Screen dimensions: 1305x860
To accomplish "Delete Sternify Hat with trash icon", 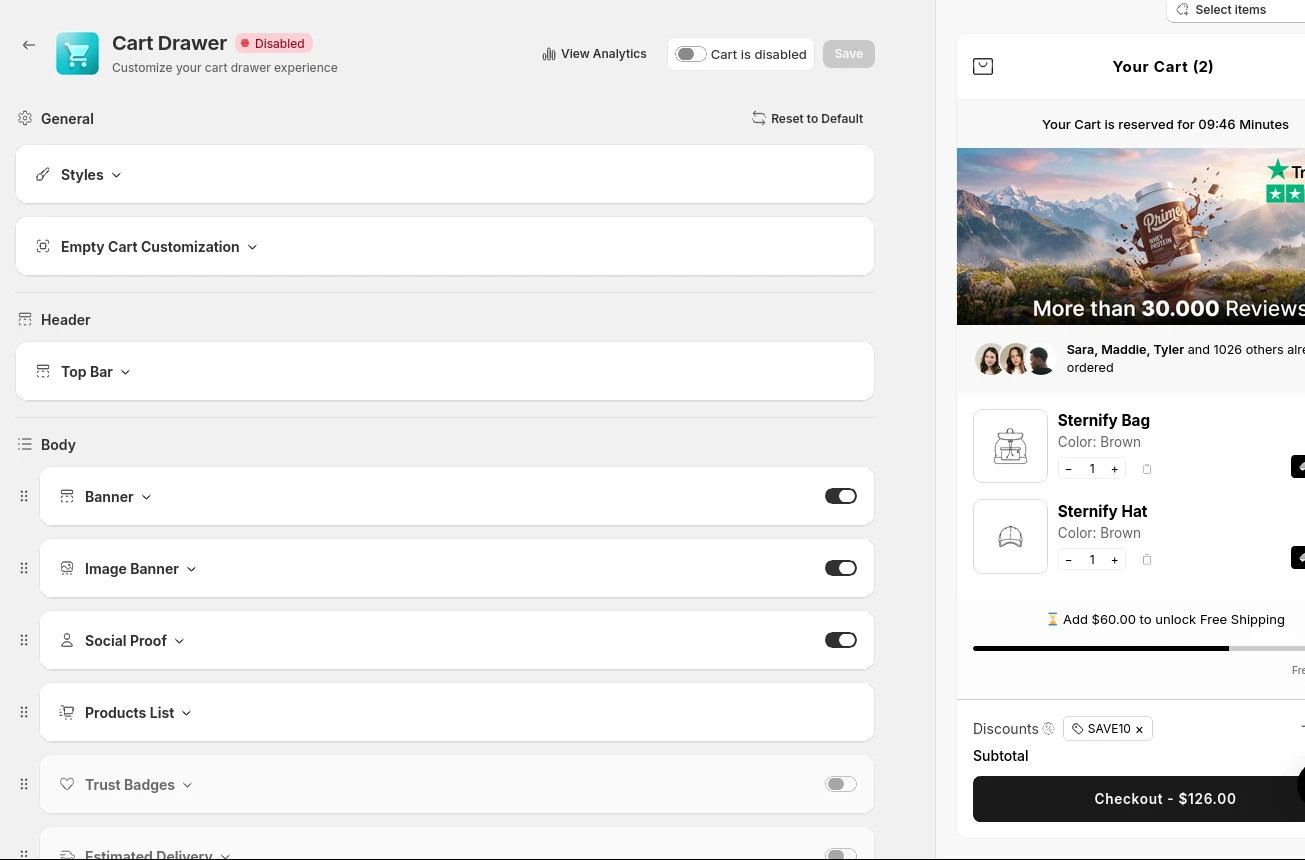I will coord(1147,560).
